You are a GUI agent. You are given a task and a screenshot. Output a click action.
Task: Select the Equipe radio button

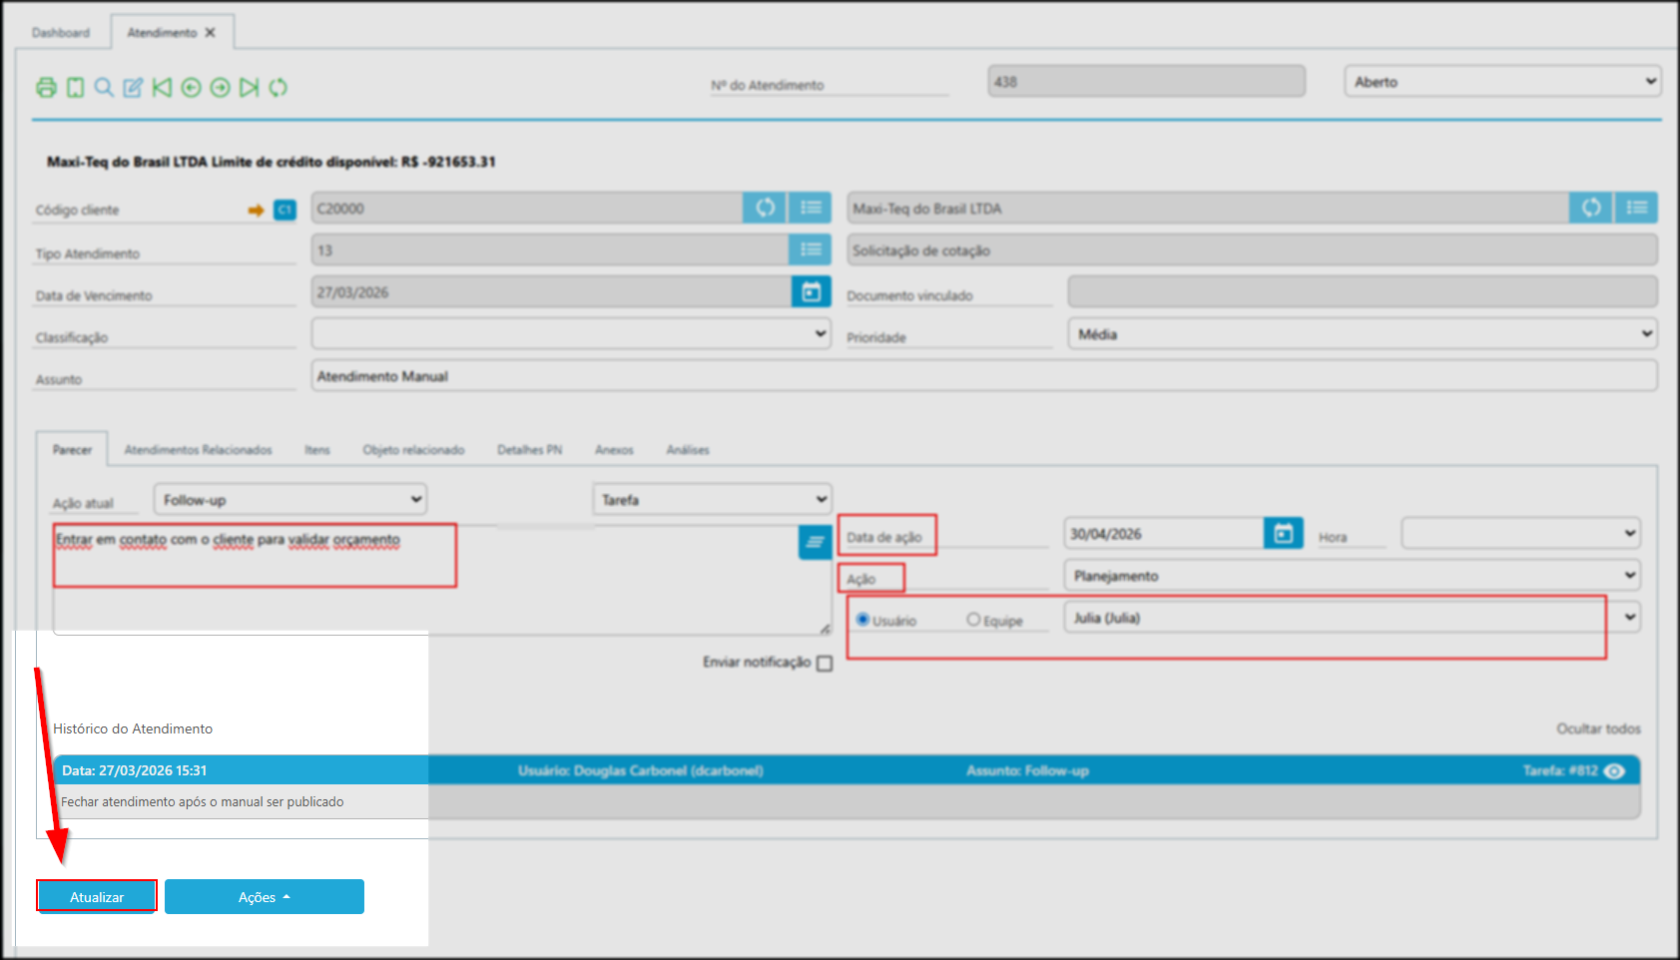973,620
